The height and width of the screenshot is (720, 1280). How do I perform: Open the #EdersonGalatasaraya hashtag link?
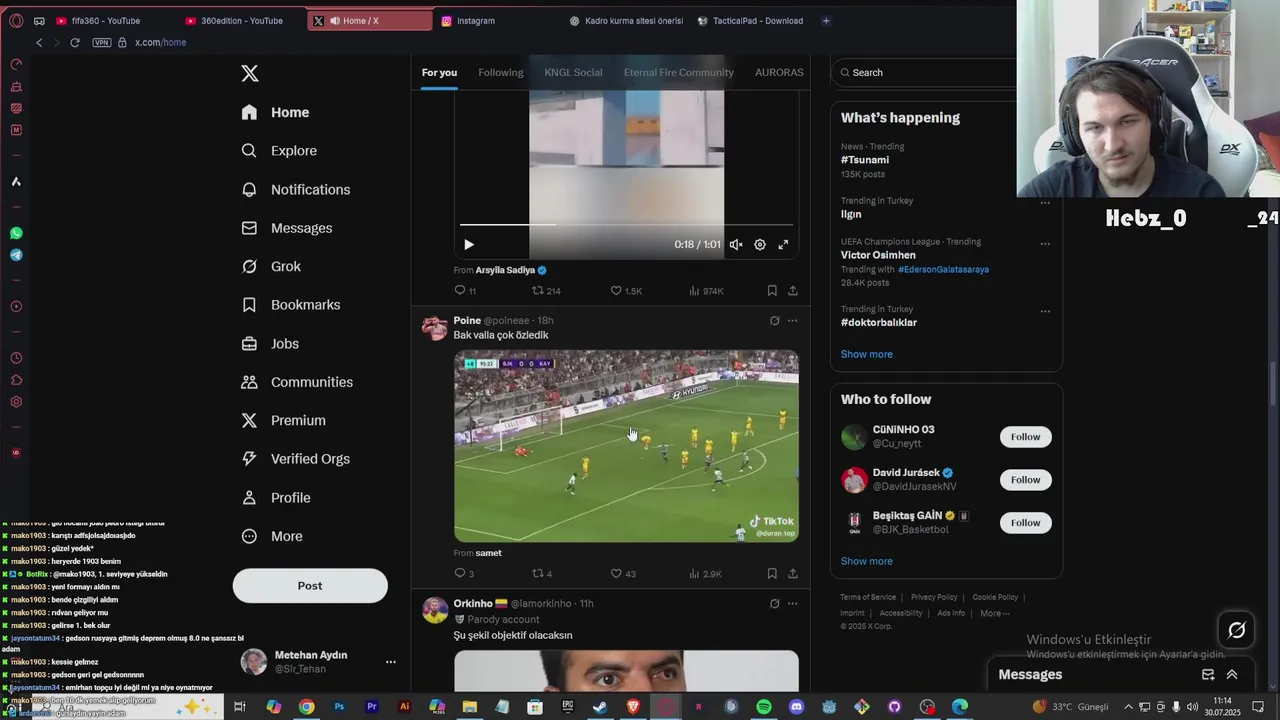[943, 269]
